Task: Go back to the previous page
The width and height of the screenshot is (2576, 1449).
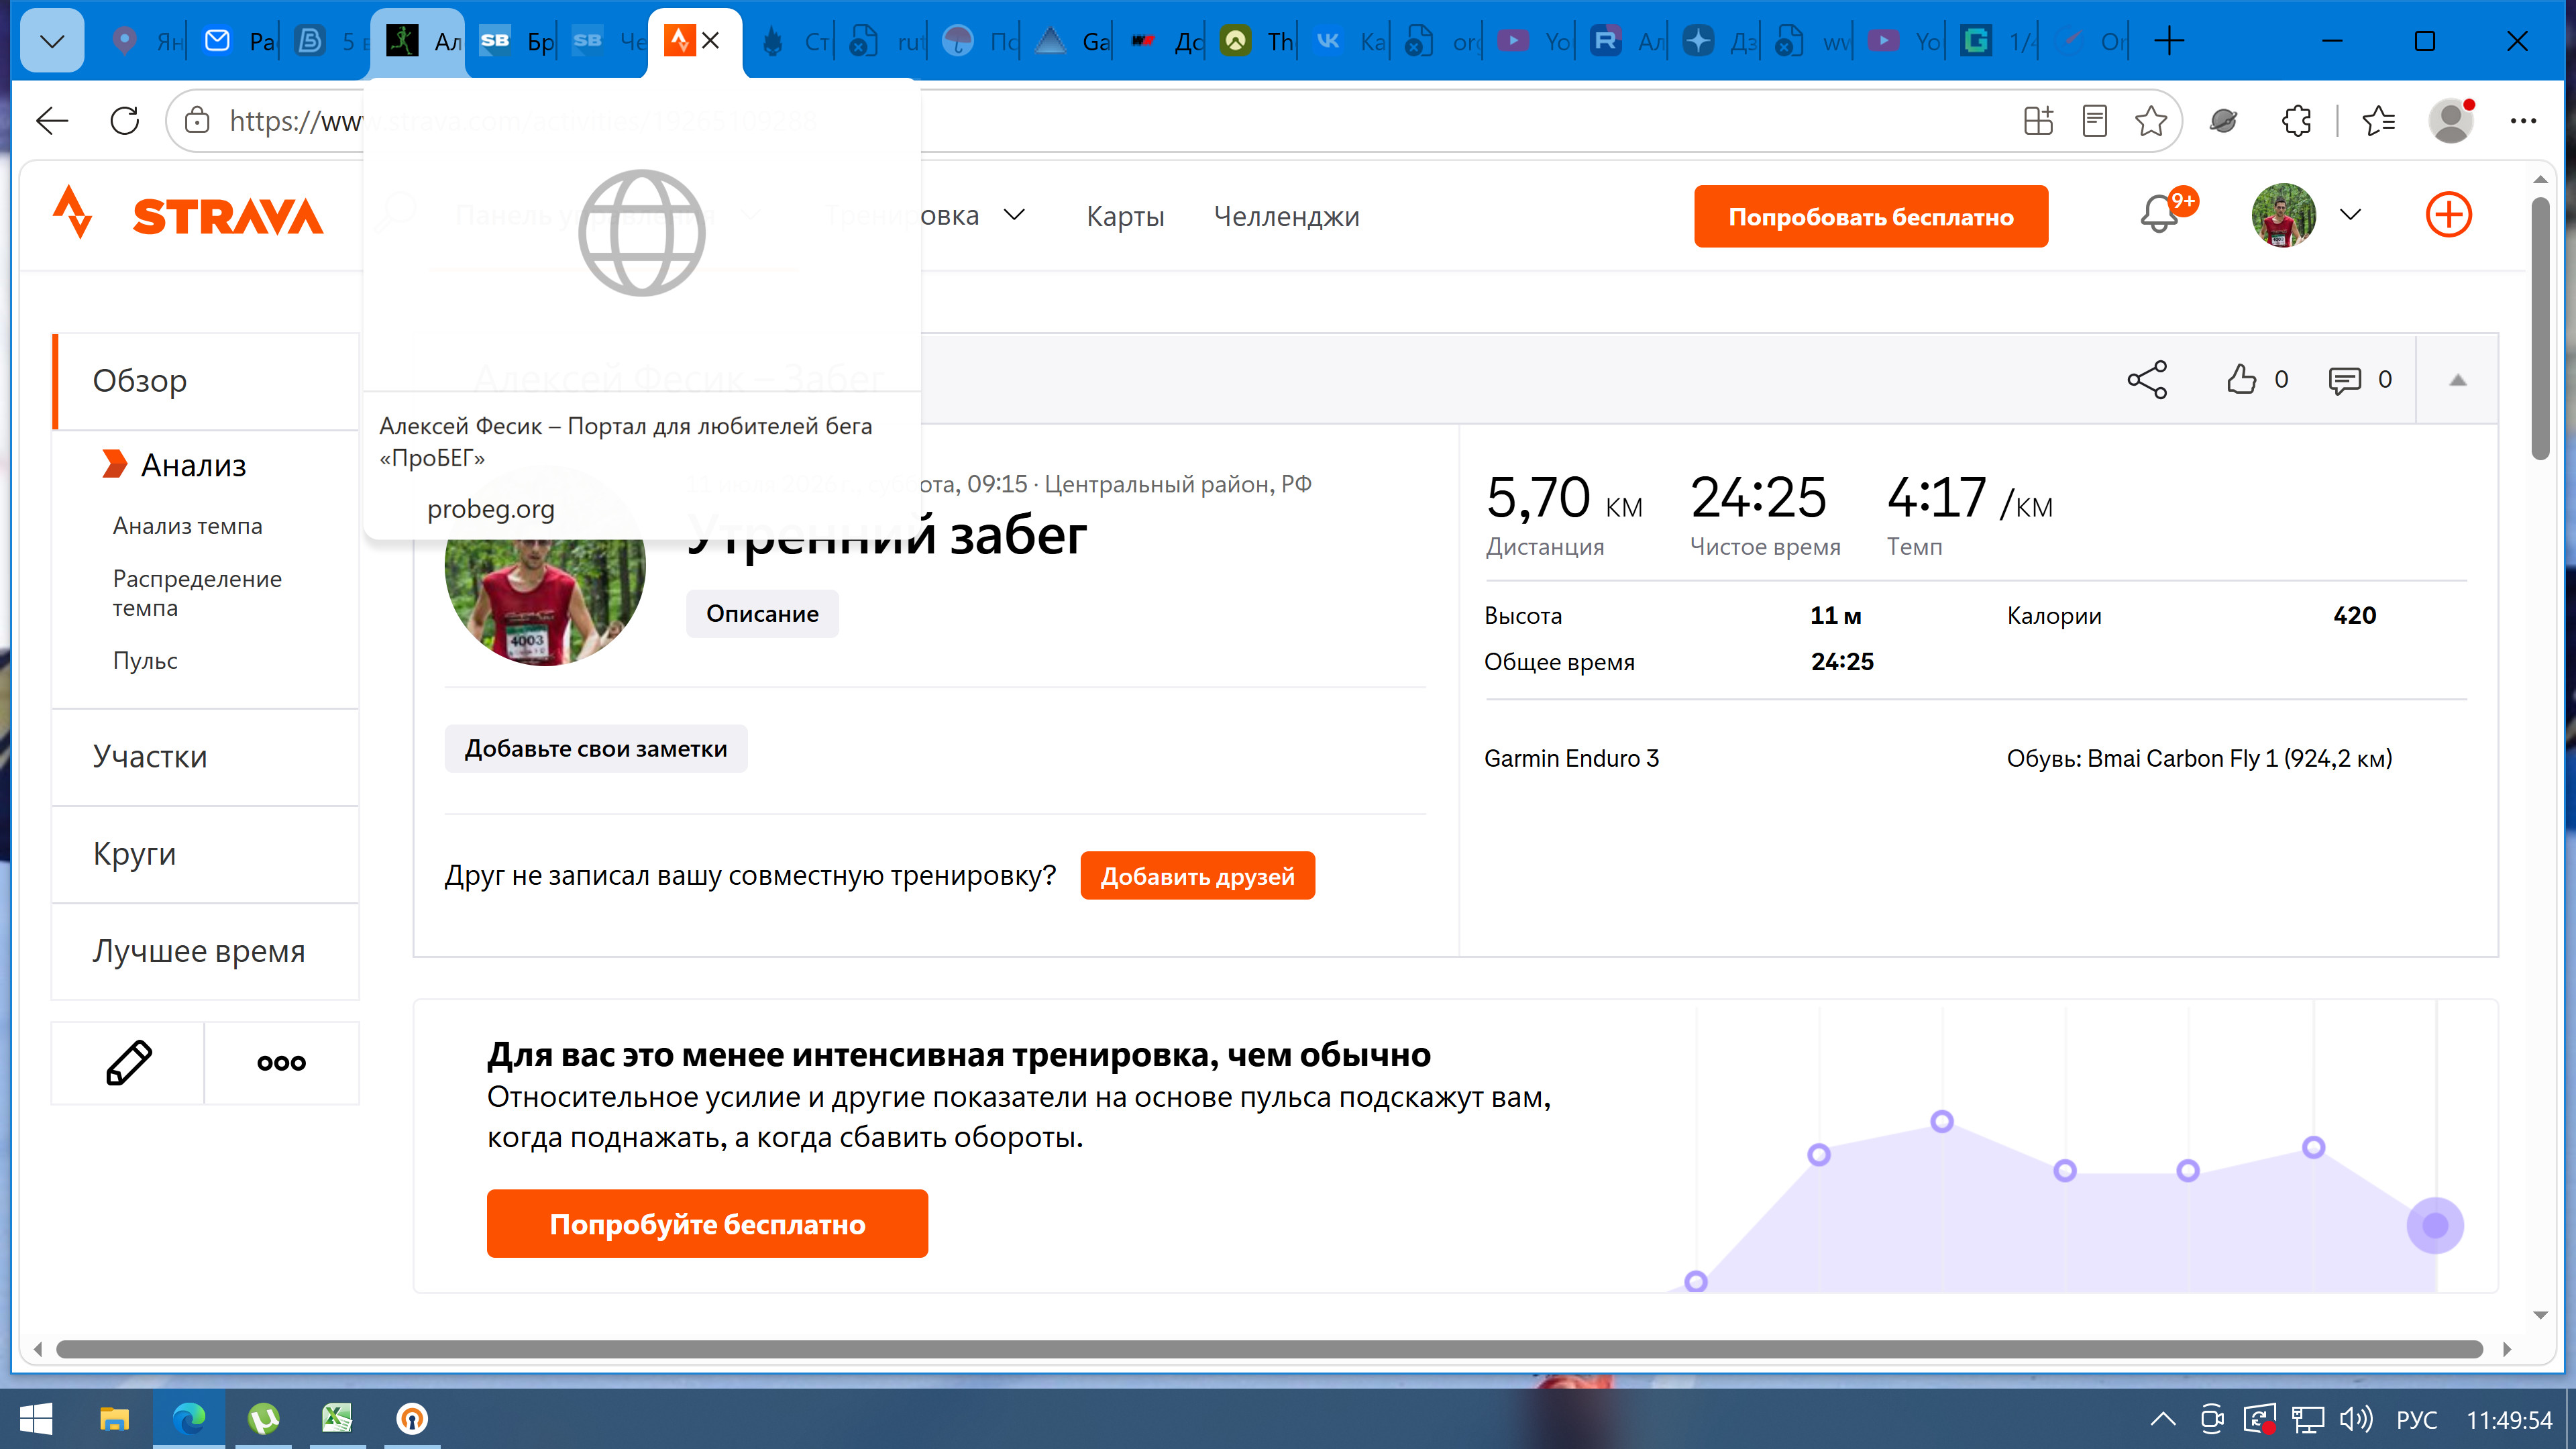Action: 52,121
